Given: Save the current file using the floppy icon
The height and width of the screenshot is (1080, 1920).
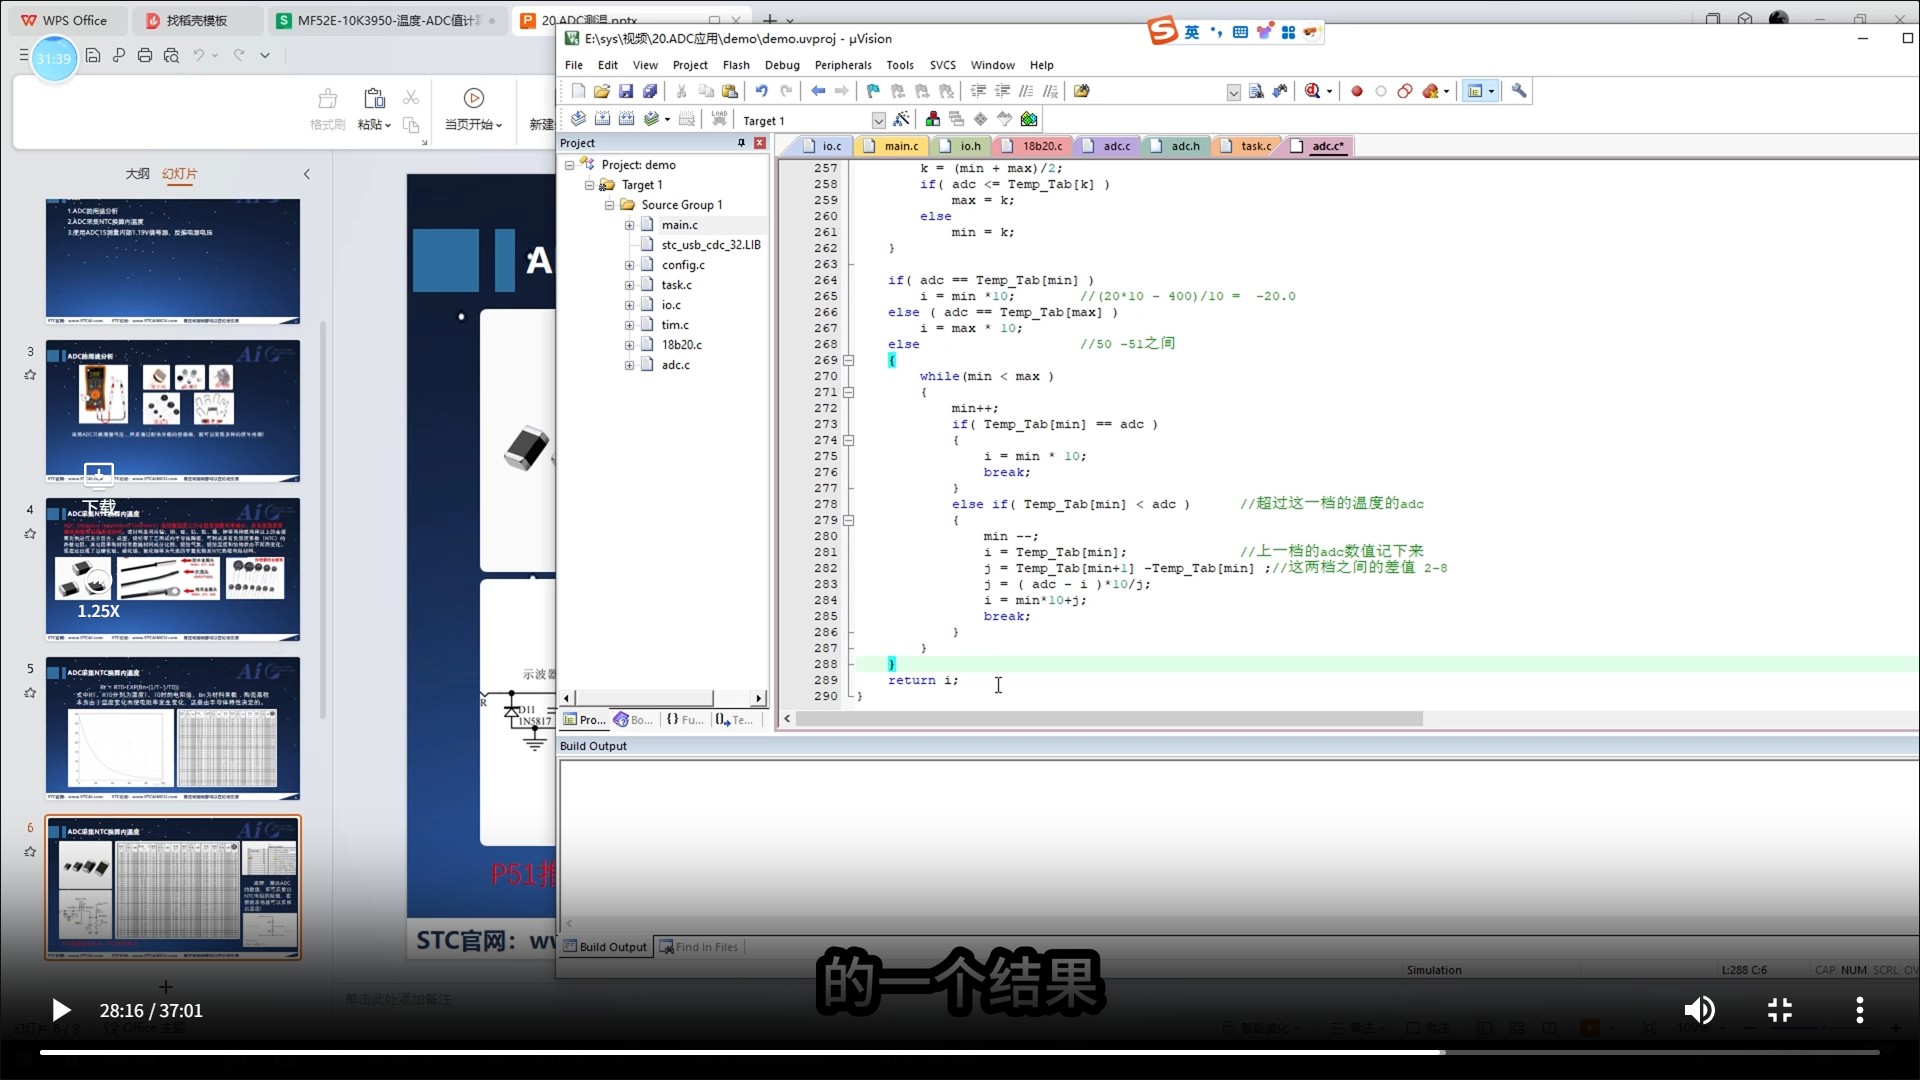Looking at the screenshot, I should [626, 91].
